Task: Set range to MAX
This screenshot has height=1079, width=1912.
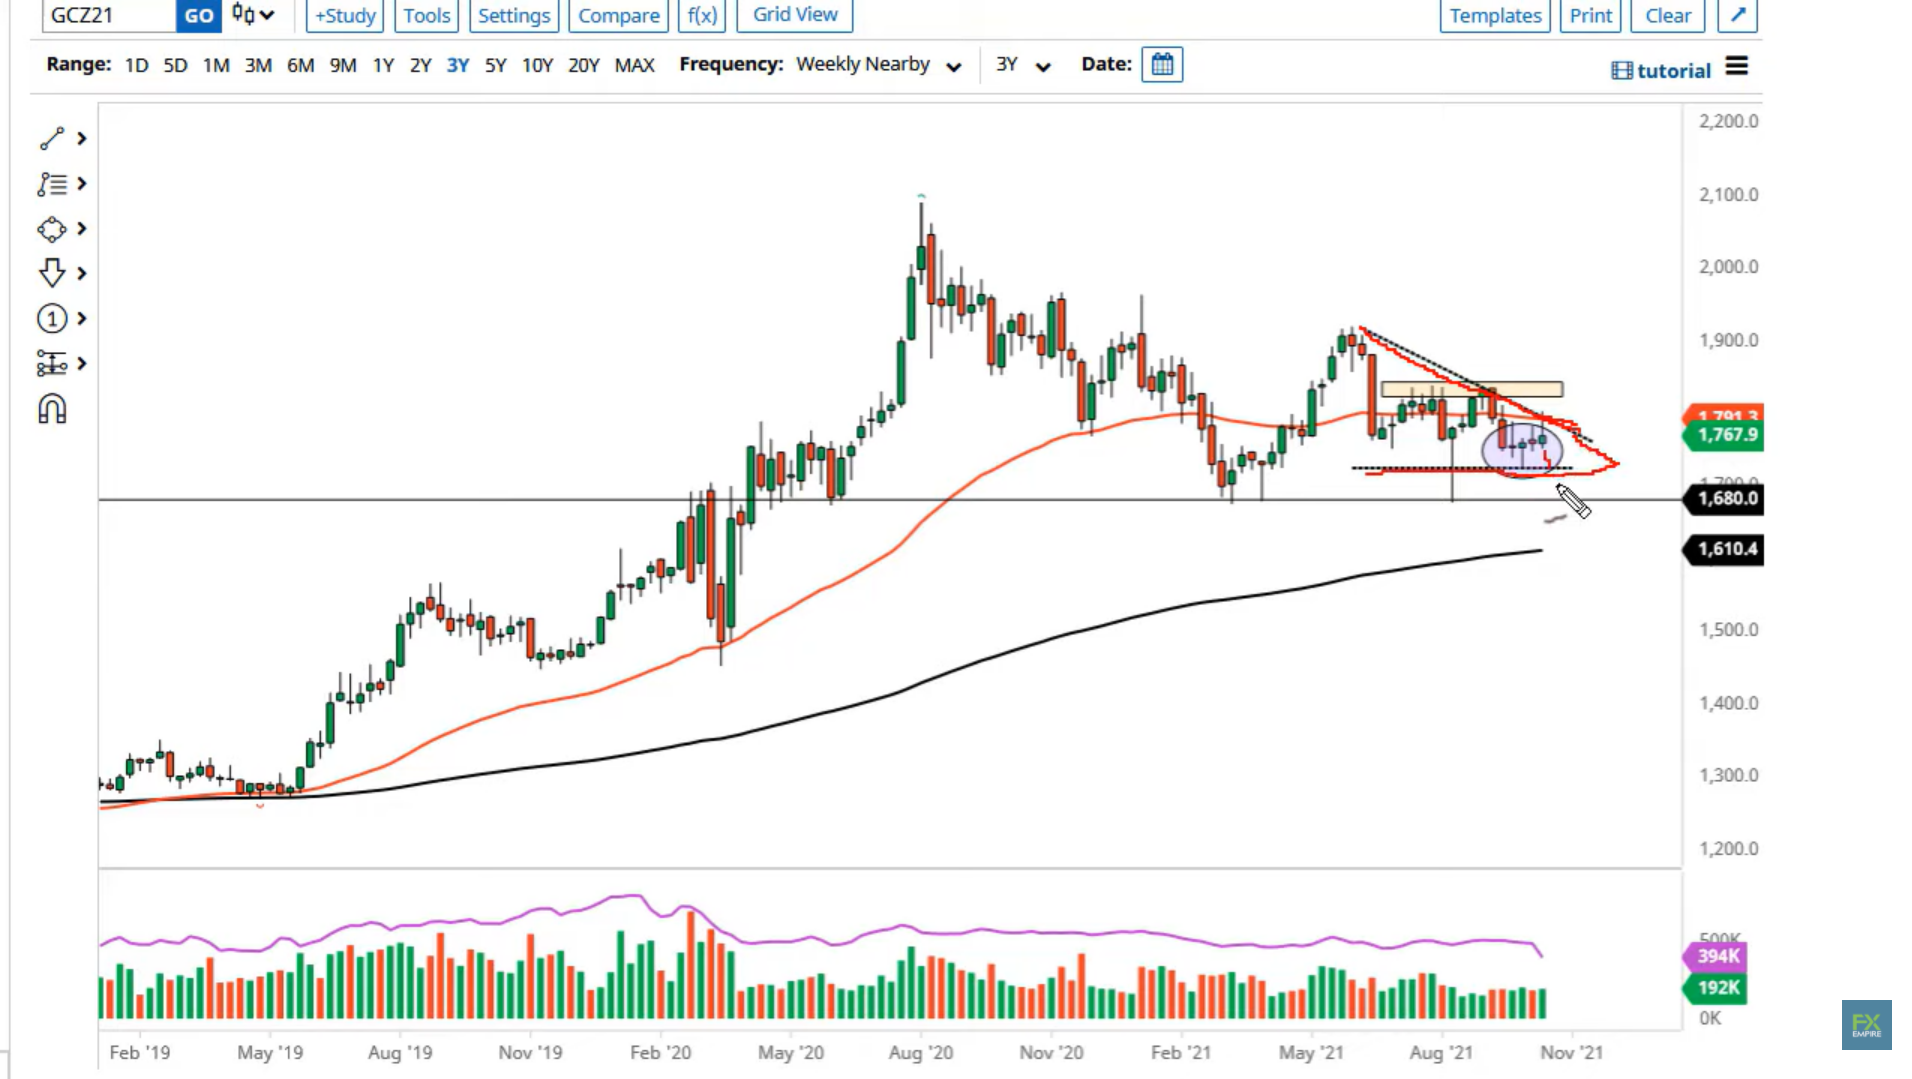Action: point(634,66)
